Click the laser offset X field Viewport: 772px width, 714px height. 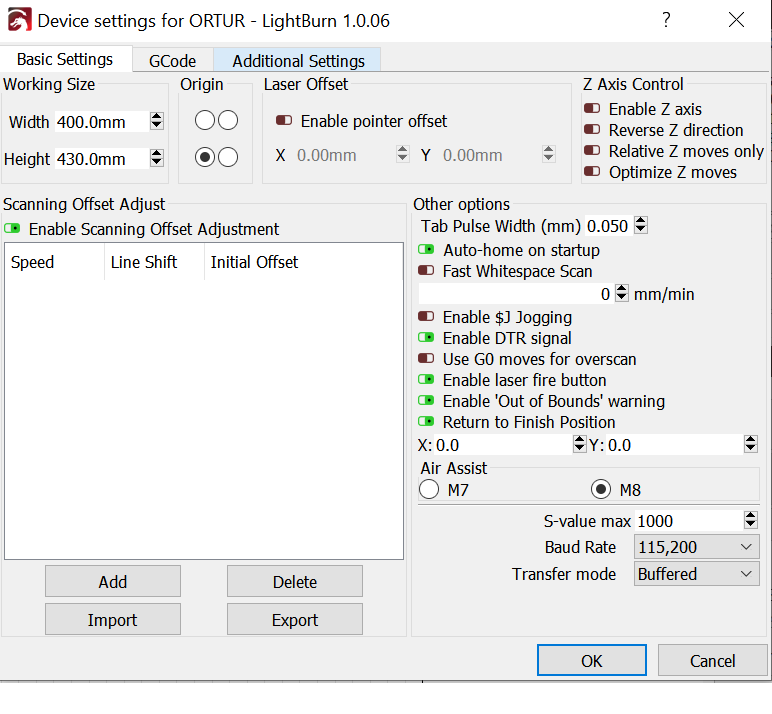[346, 155]
